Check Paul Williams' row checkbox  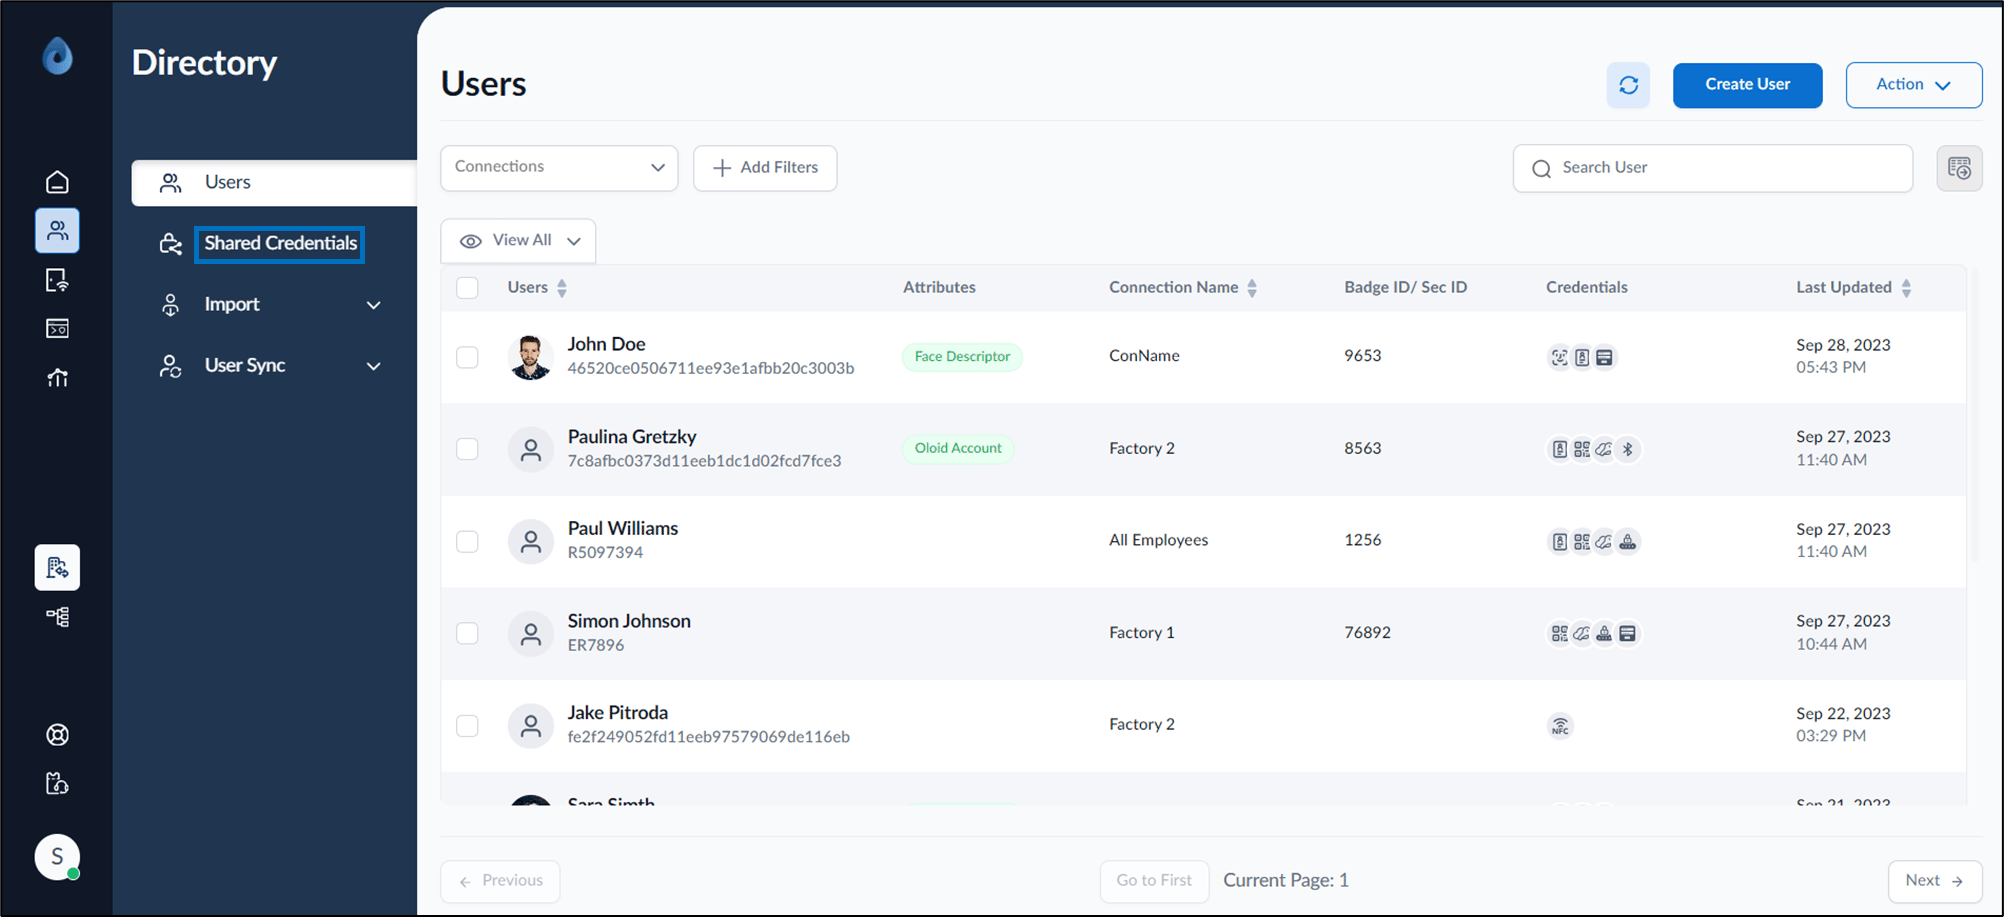click(x=467, y=541)
